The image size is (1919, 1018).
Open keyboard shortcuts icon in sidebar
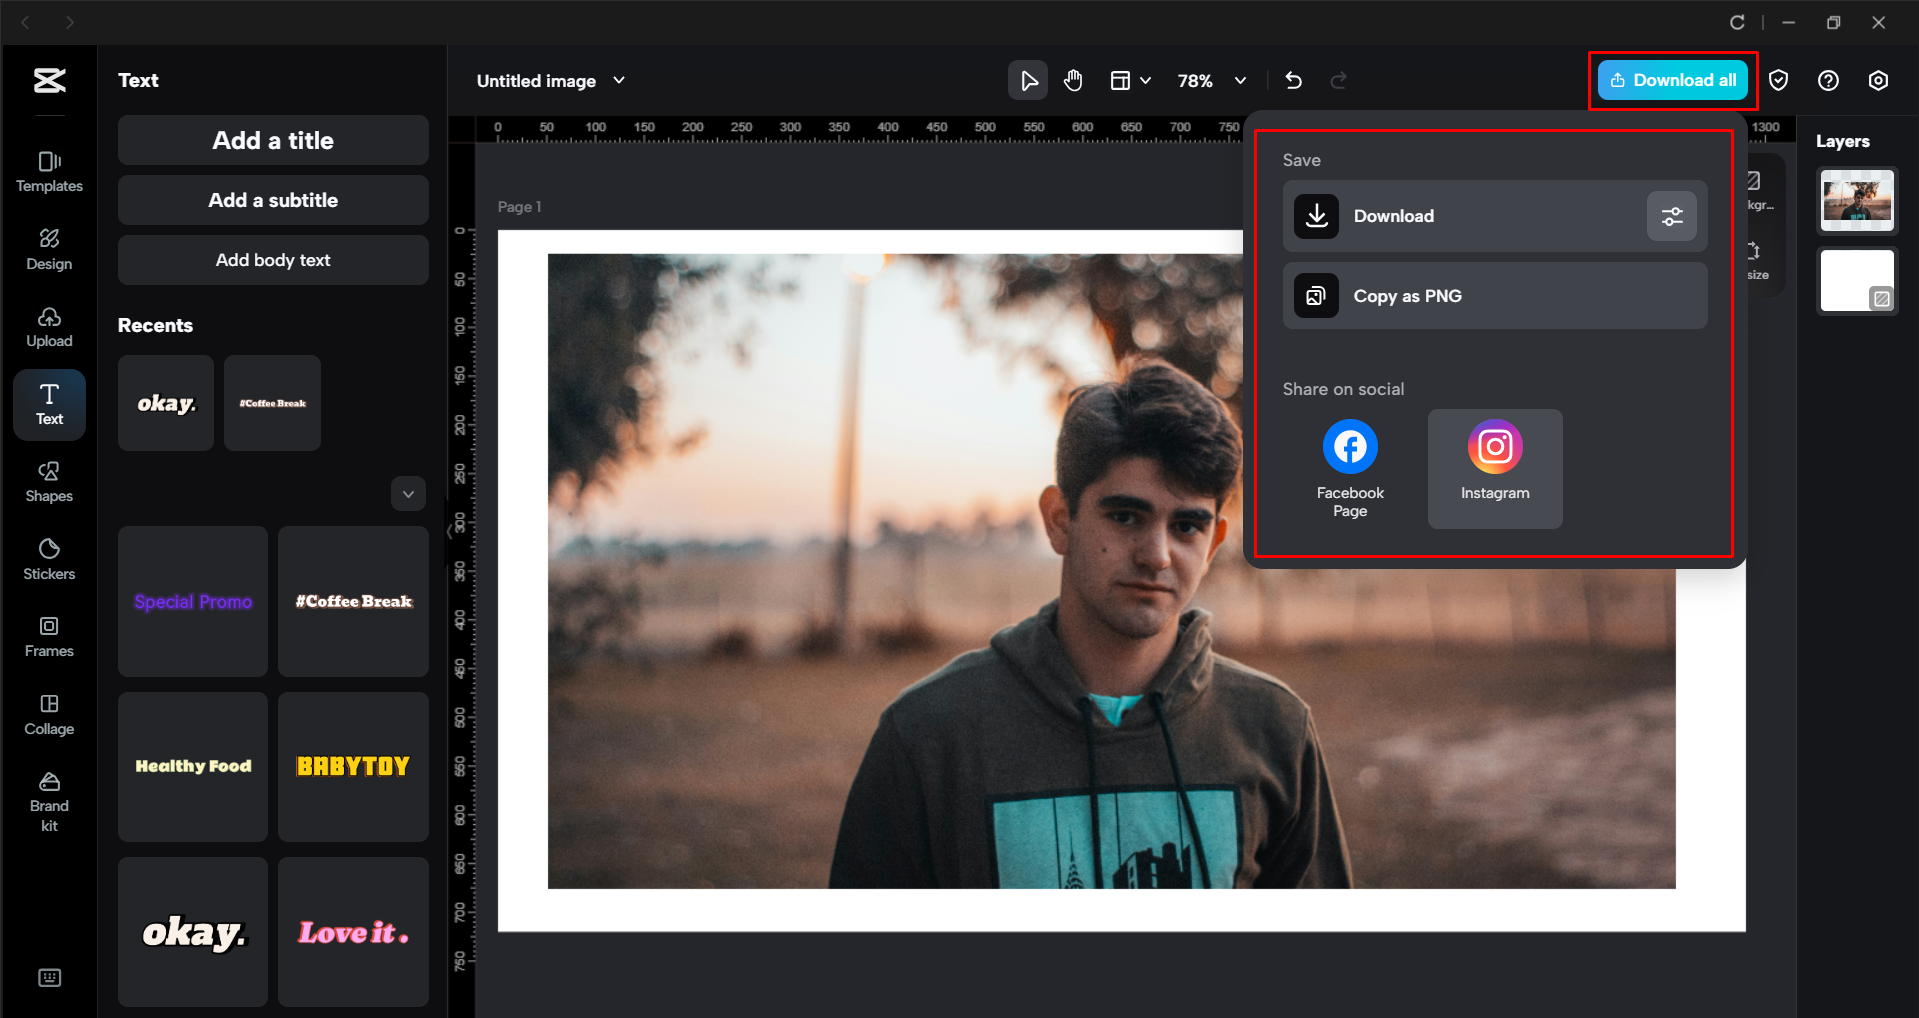click(49, 977)
